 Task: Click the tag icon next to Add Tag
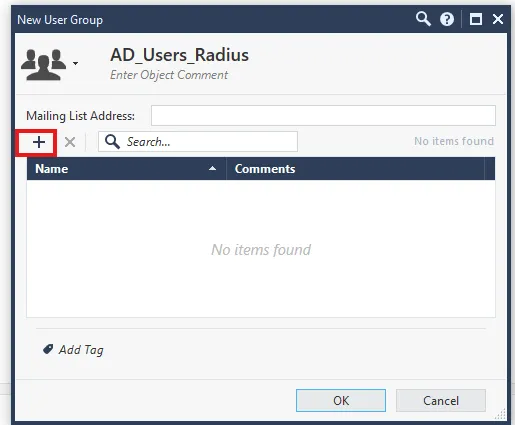(x=48, y=349)
